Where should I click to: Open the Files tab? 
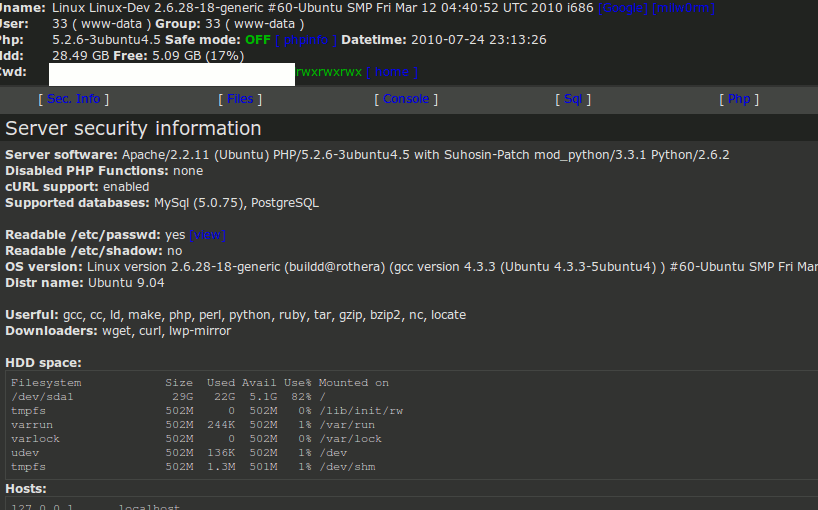pos(240,99)
